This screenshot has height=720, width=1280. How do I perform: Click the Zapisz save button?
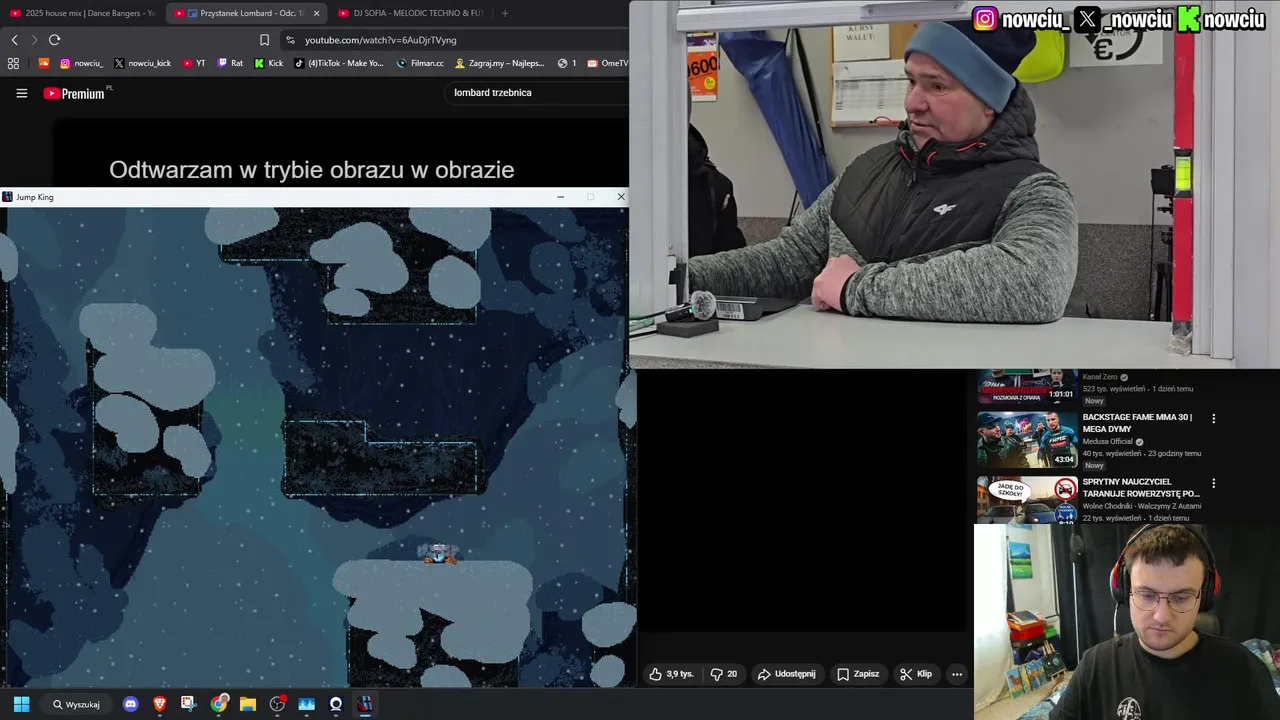pyautogui.click(x=858, y=674)
